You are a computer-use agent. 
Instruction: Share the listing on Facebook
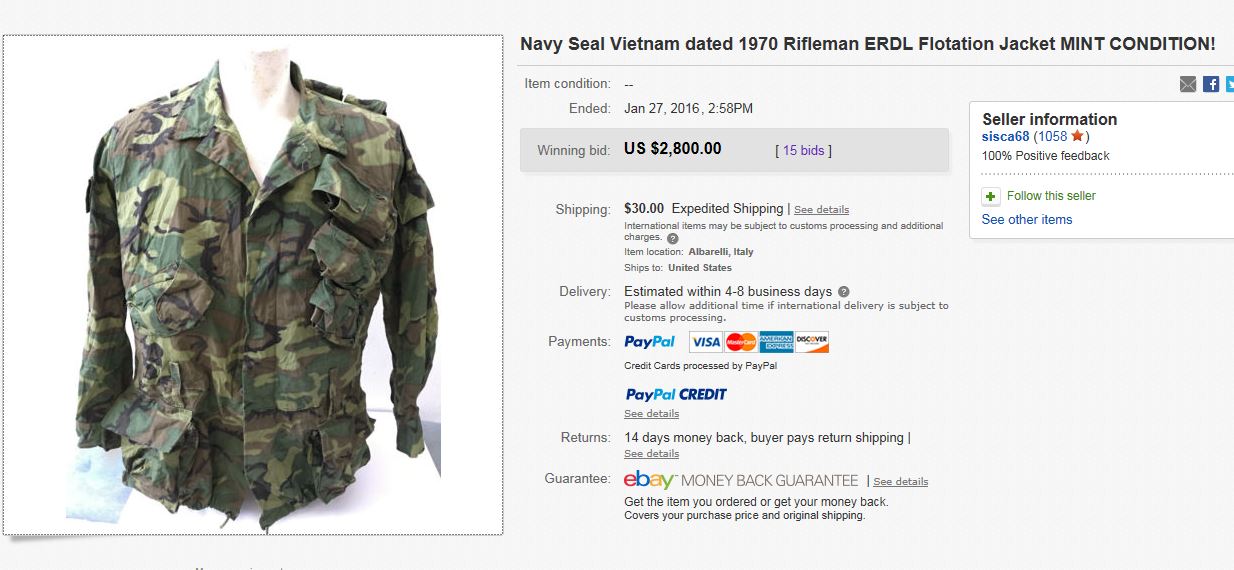[x=1211, y=84]
